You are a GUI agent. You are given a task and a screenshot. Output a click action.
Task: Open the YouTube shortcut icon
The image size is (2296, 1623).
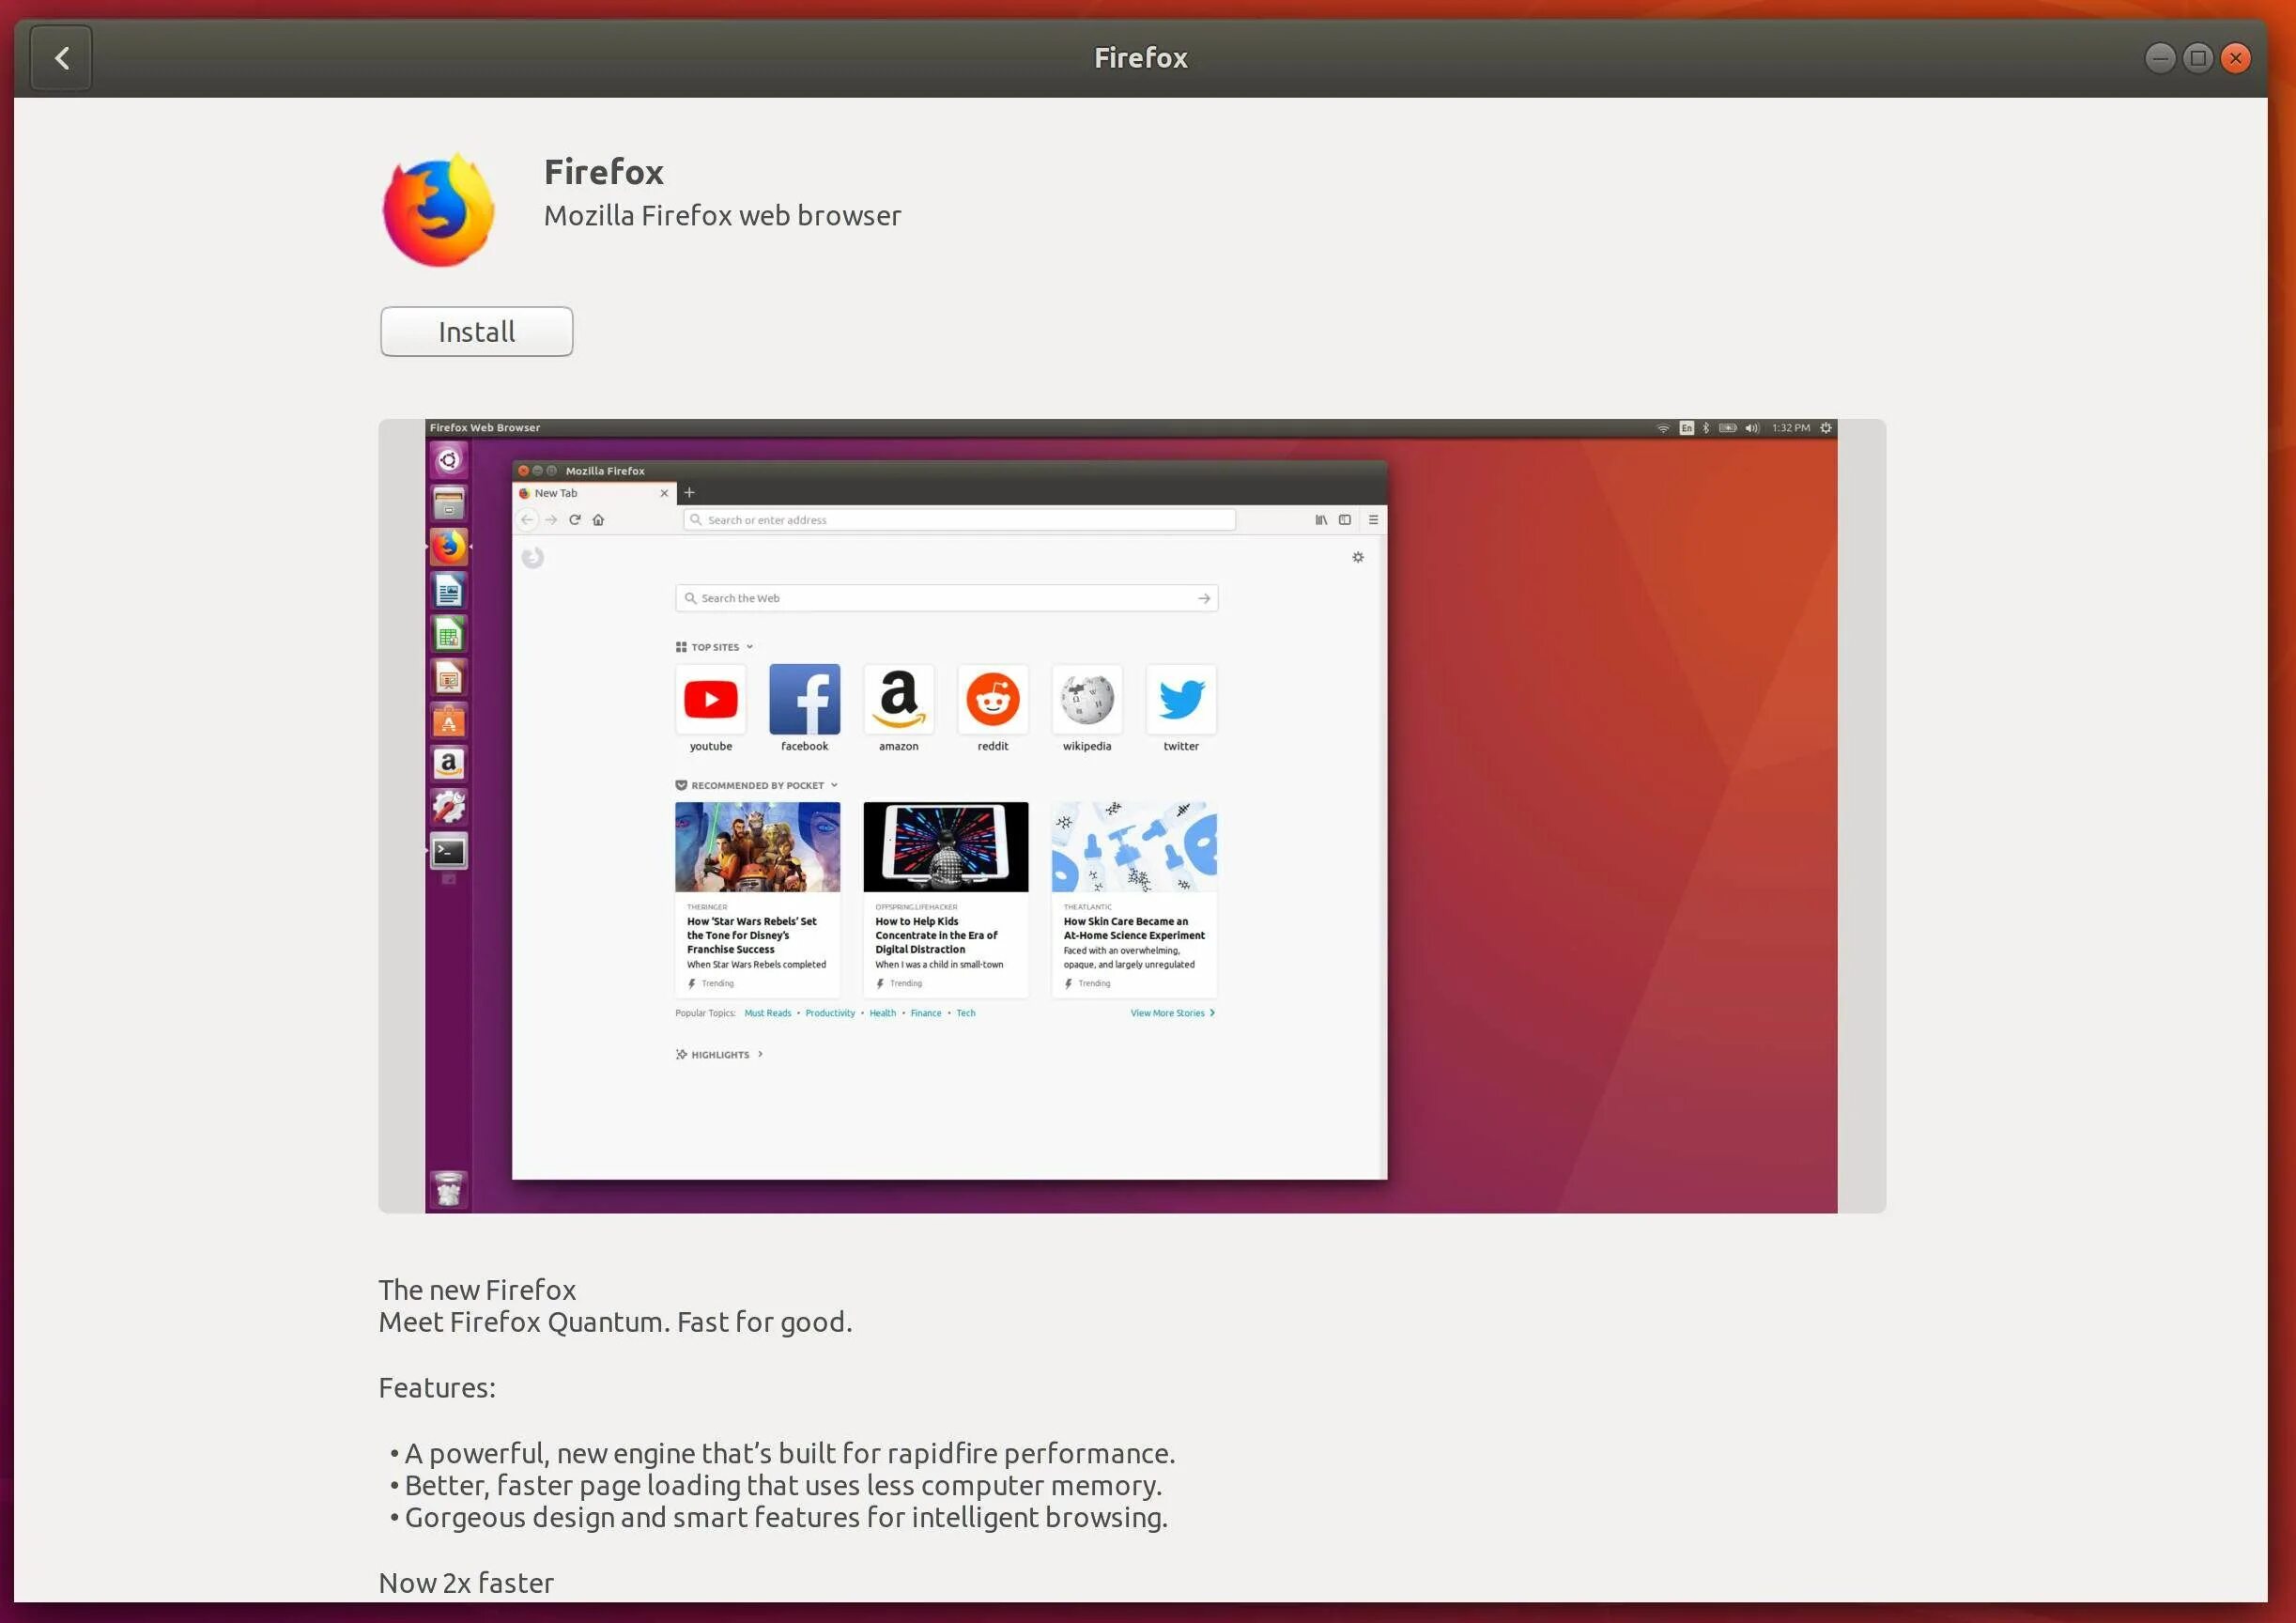709,696
